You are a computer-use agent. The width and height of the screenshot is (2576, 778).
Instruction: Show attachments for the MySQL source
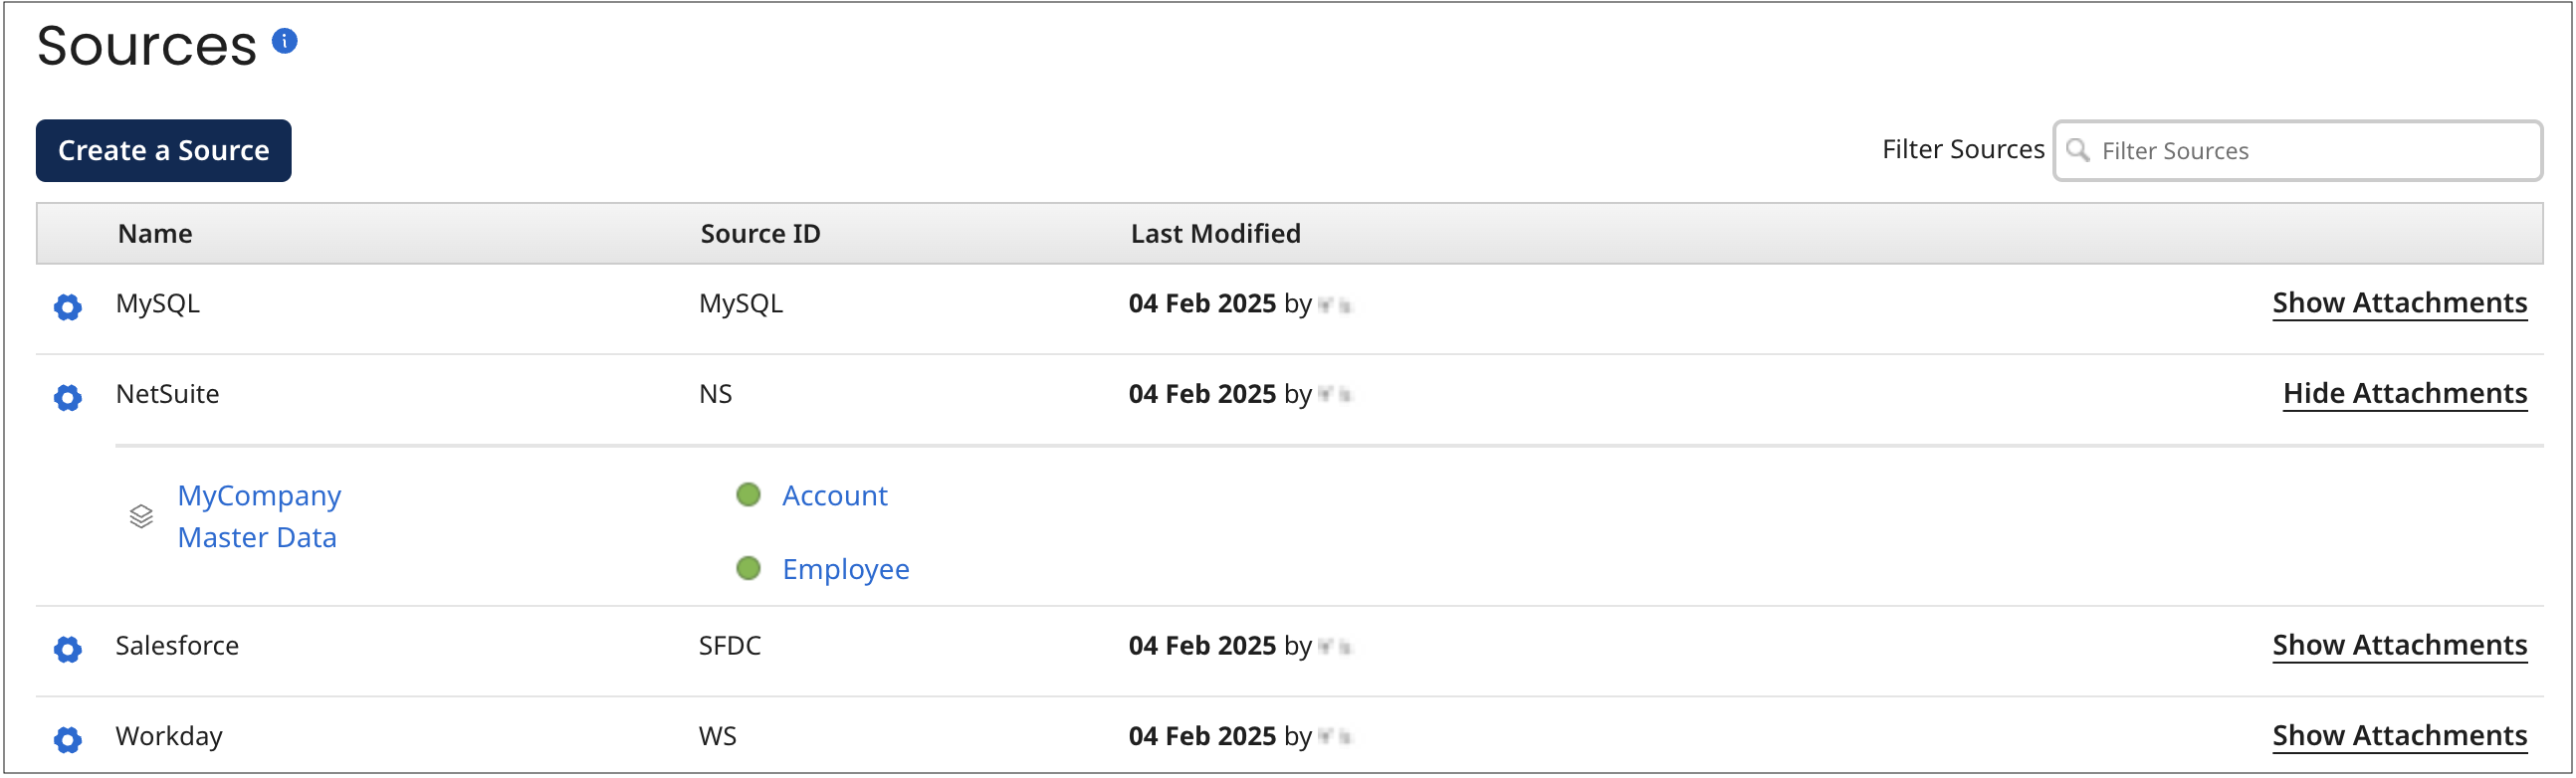[2400, 302]
